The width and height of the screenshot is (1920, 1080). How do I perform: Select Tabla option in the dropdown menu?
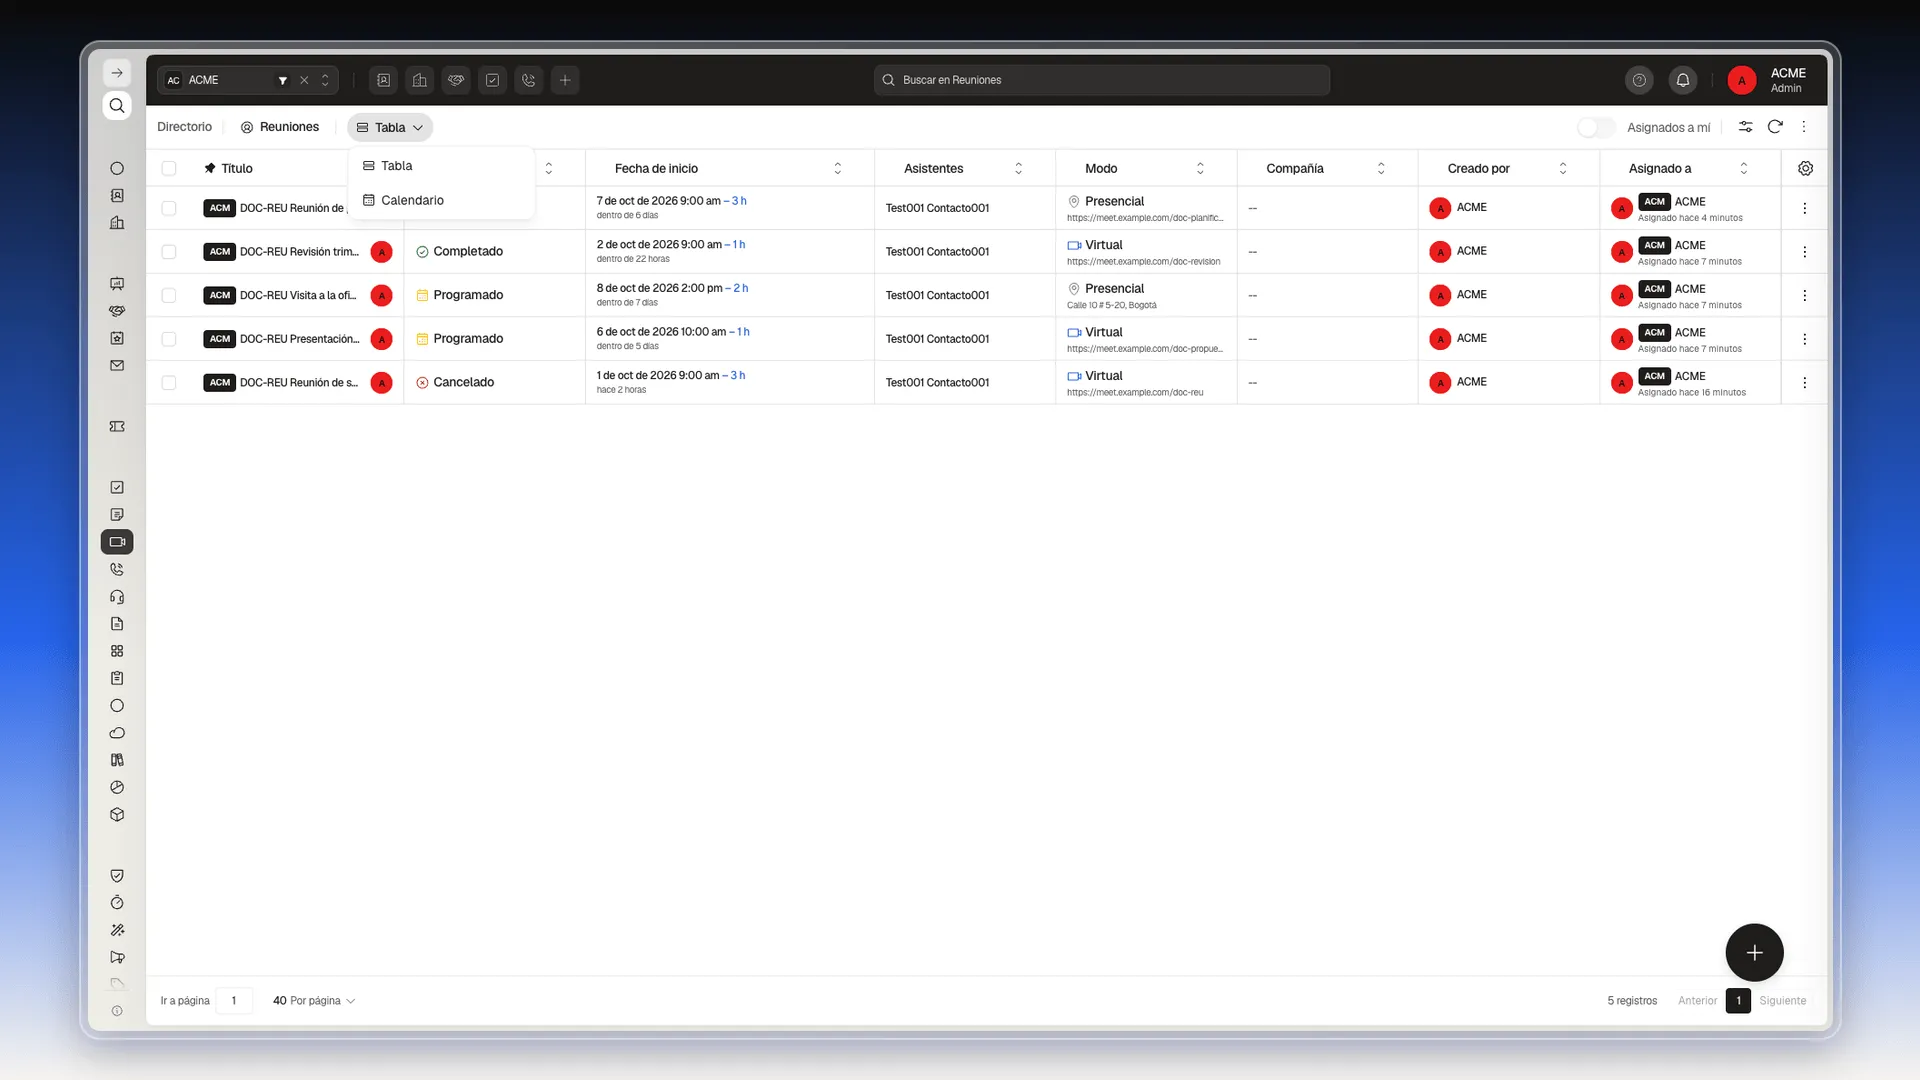coord(441,166)
